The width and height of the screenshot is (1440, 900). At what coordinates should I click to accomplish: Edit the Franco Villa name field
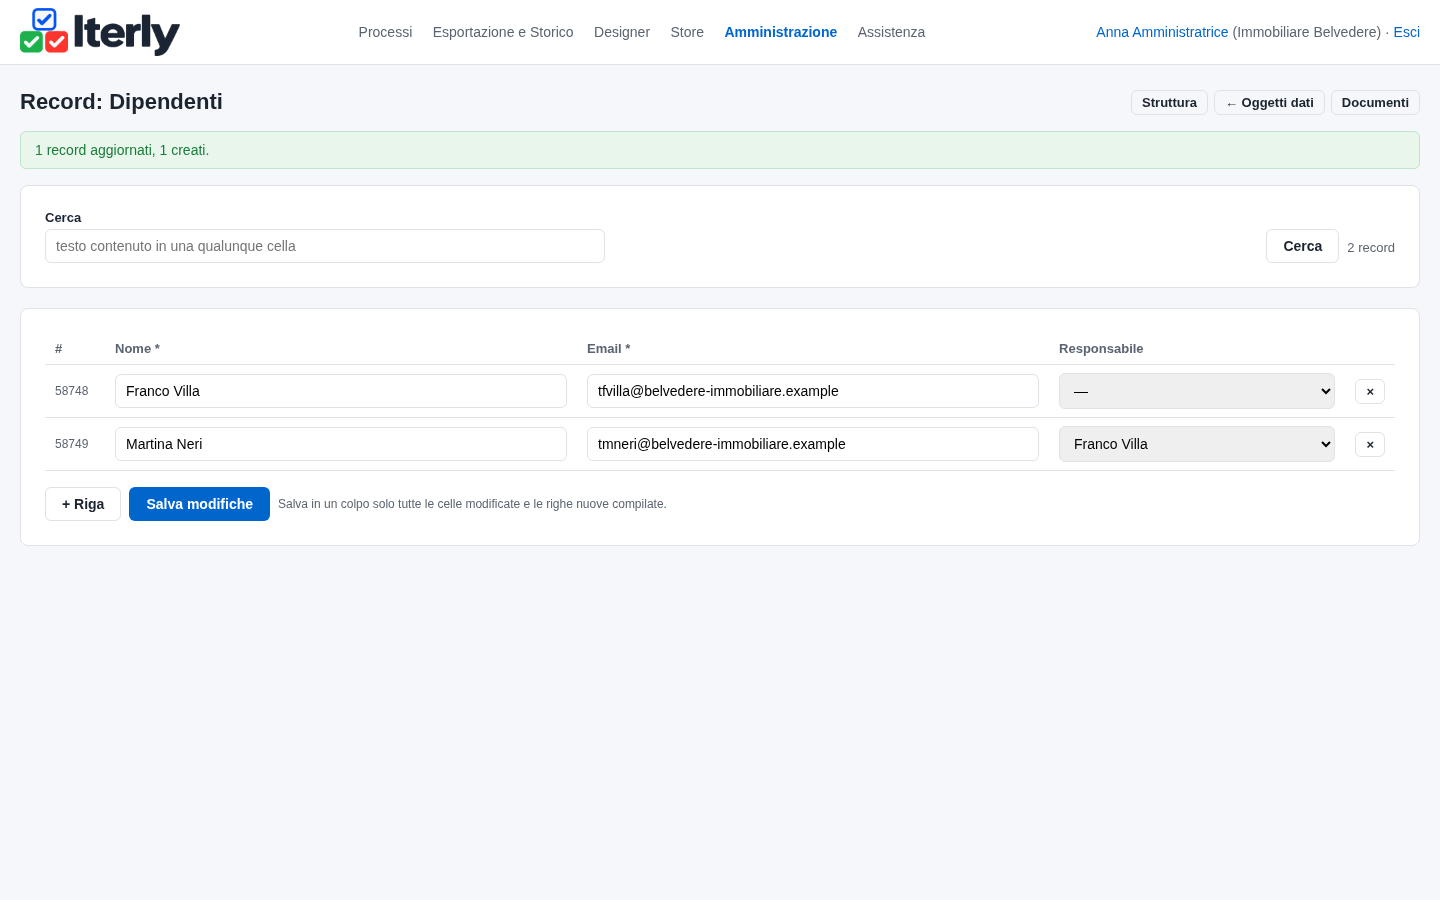pos(341,391)
